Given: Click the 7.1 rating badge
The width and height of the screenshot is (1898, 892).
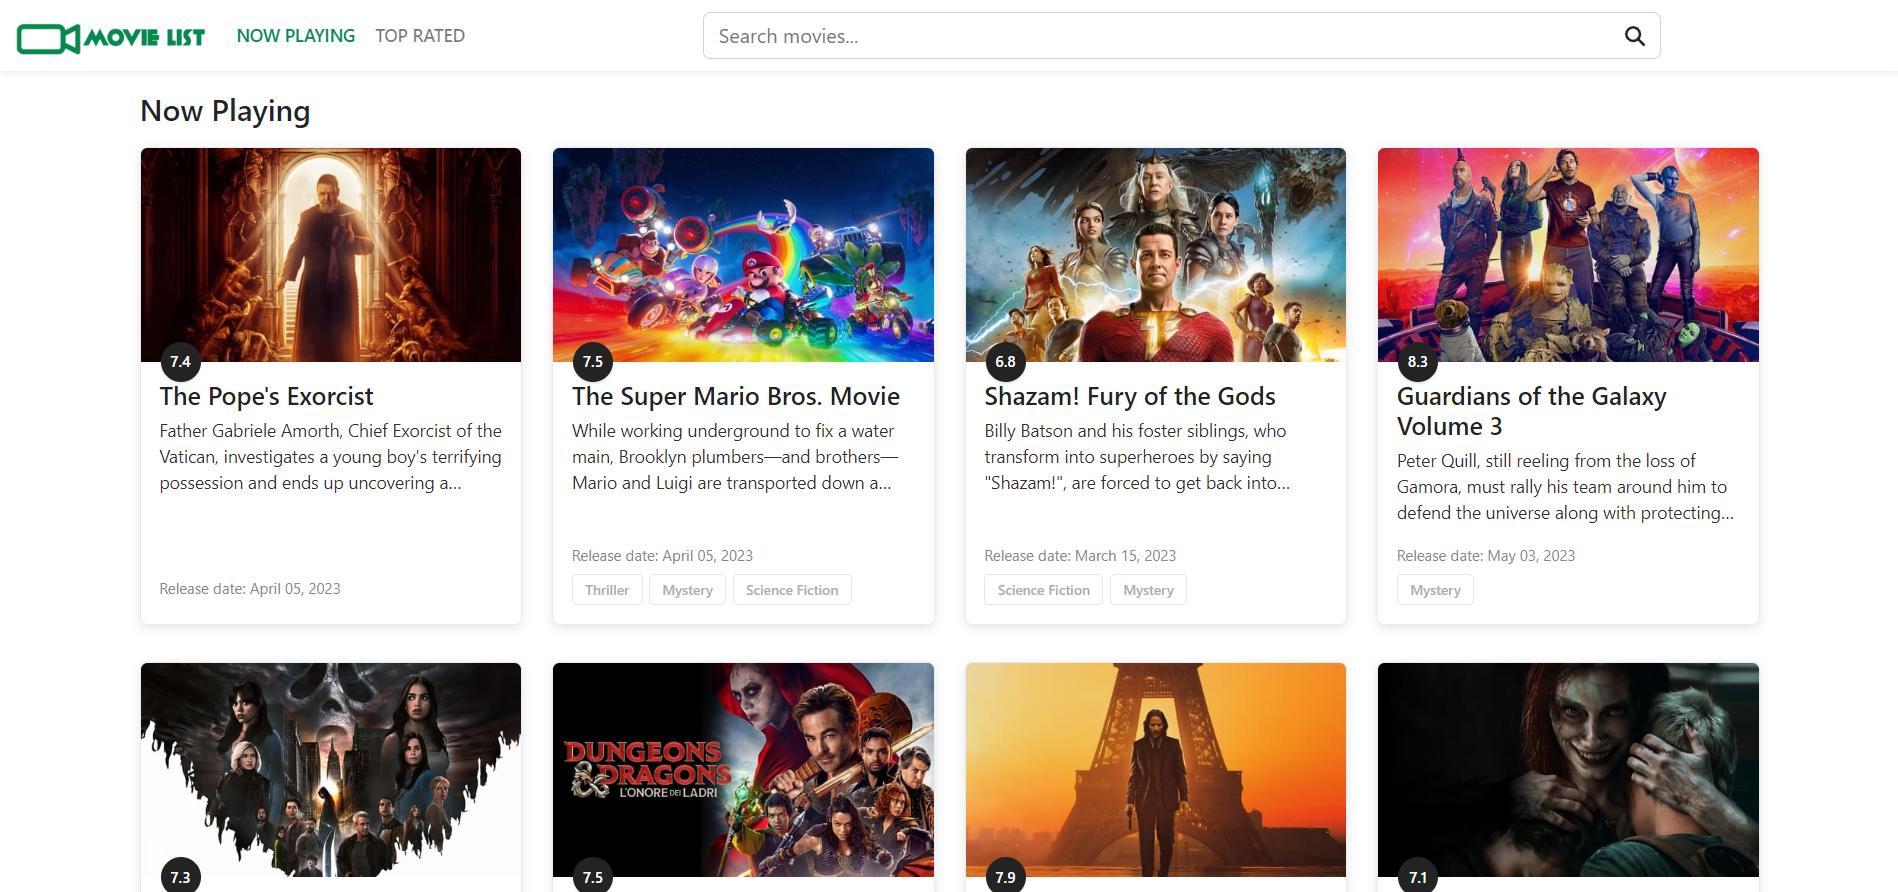Looking at the screenshot, I should click(1418, 877).
